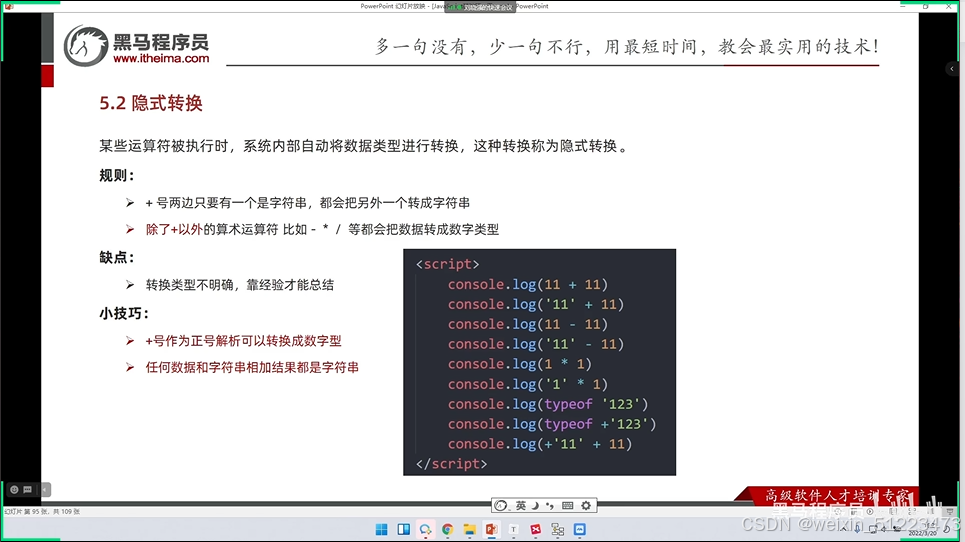The height and width of the screenshot is (542, 965).
Task: Click the slide title 5.2 隐式转换
Action: click(151, 103)
